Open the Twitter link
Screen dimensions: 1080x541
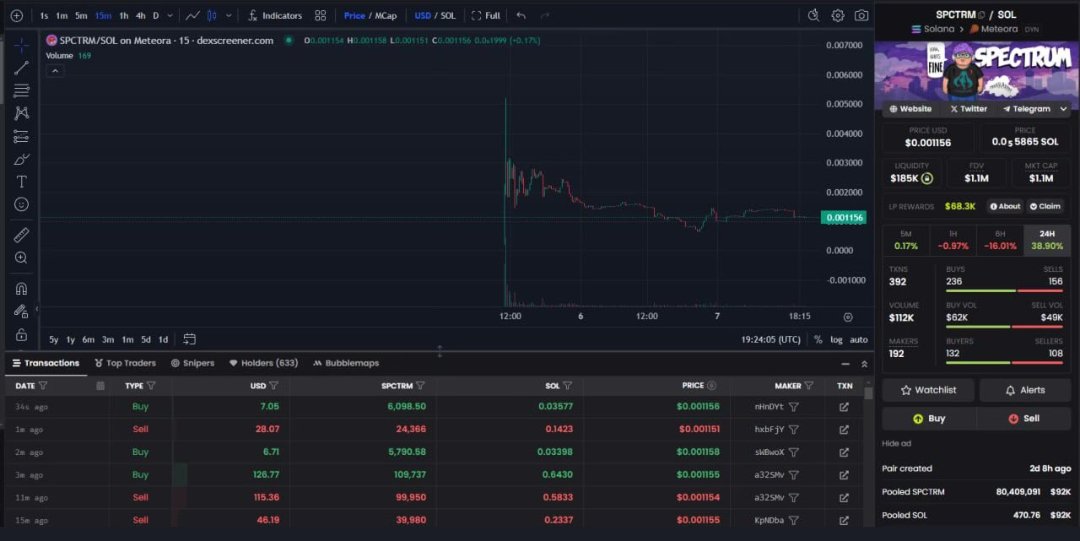[x=968, y=109]
